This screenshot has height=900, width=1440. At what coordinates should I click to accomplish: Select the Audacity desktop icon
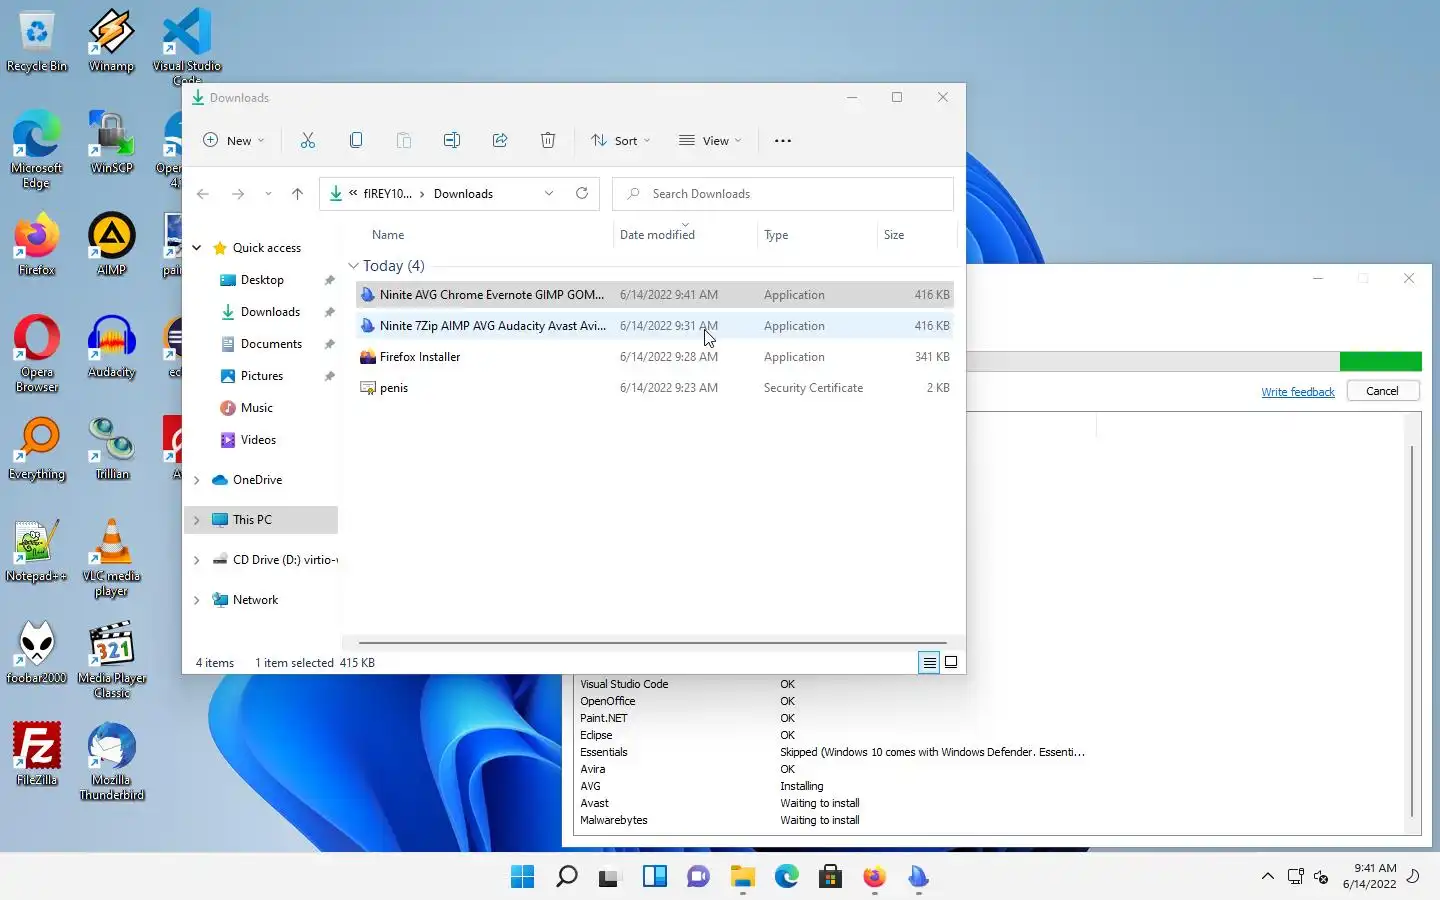pos(111,347)
